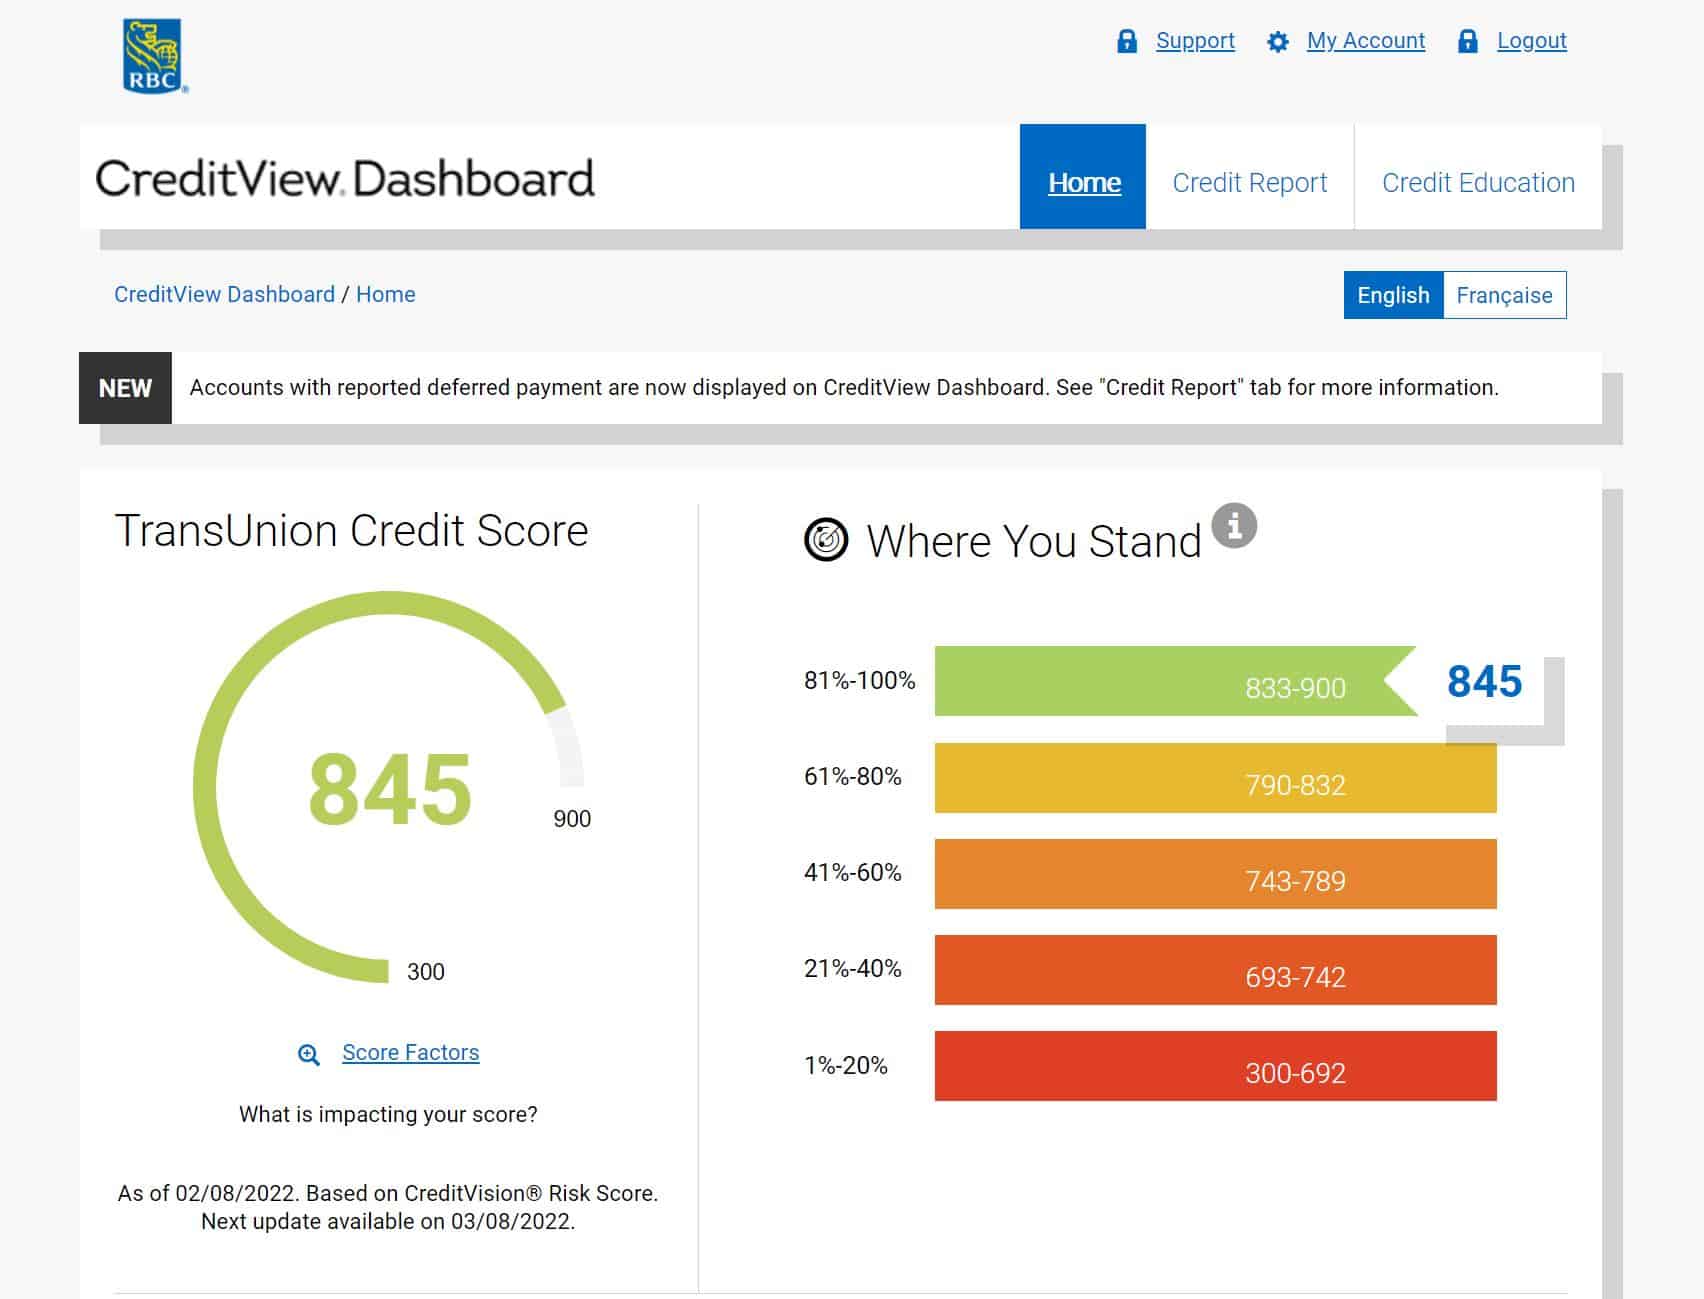1704x1299 pixels.
Task: Open the Score Factors link
Action: pos(409,1052)
